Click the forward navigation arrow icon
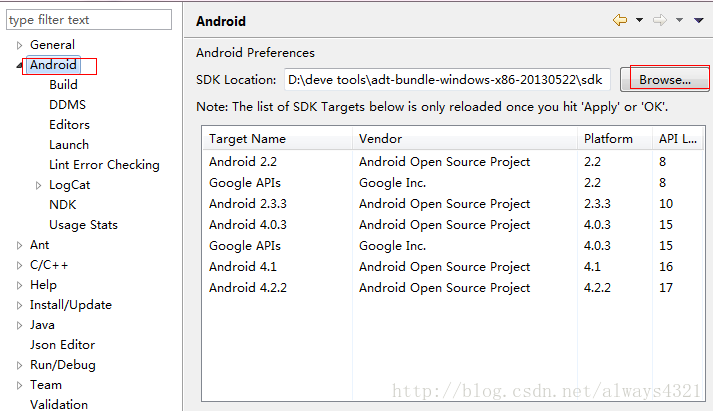This screenshot has width=713, height=411. 660,20
